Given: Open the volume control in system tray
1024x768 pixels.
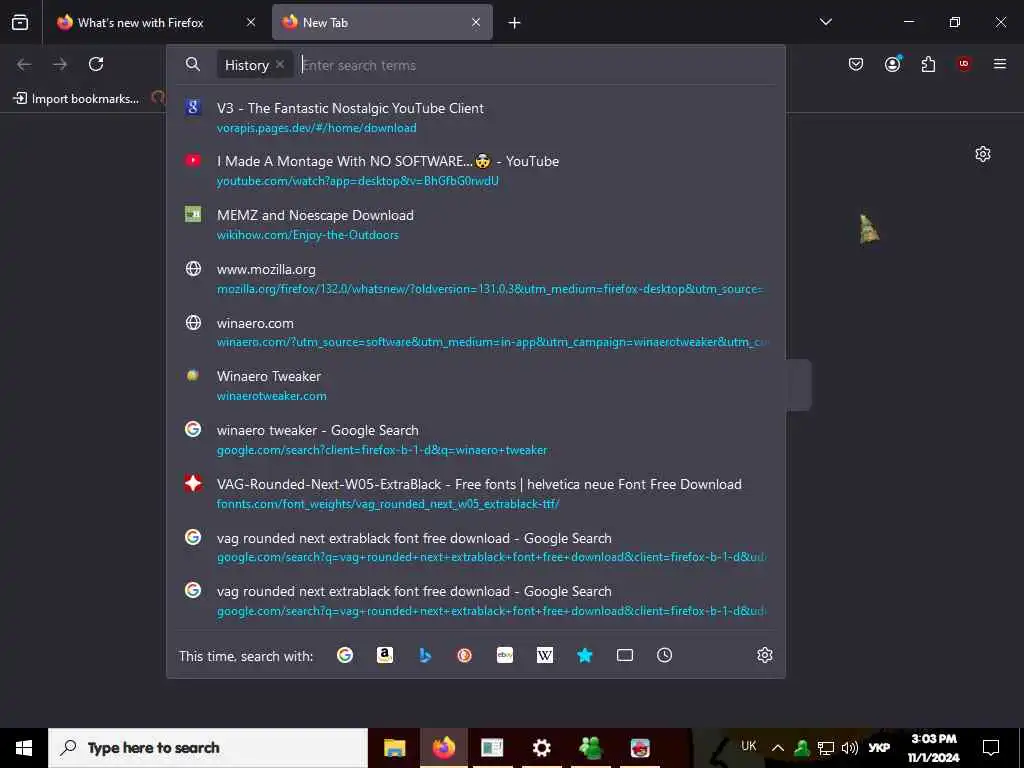Looking at the screenshot, I should point(850,748).
